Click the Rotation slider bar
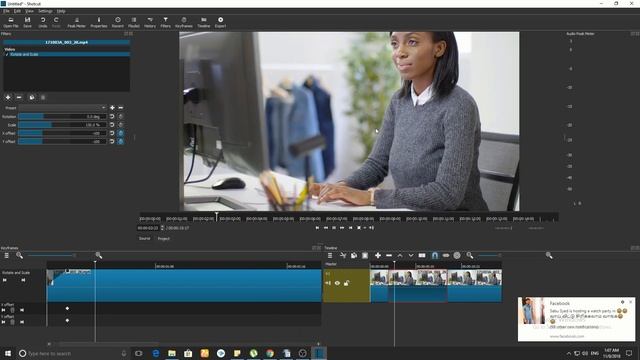640x360 pixels. point(62,116)
